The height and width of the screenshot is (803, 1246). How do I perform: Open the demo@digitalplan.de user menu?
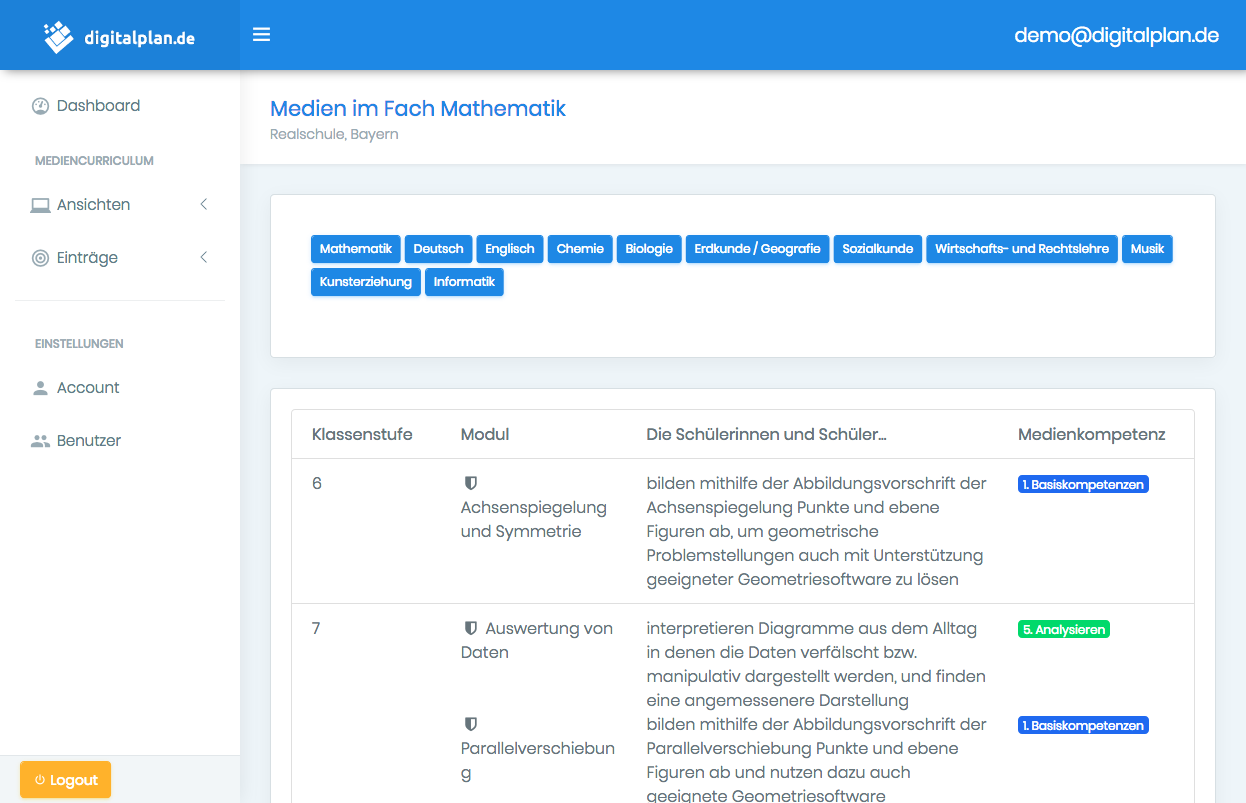point(1116,35)
